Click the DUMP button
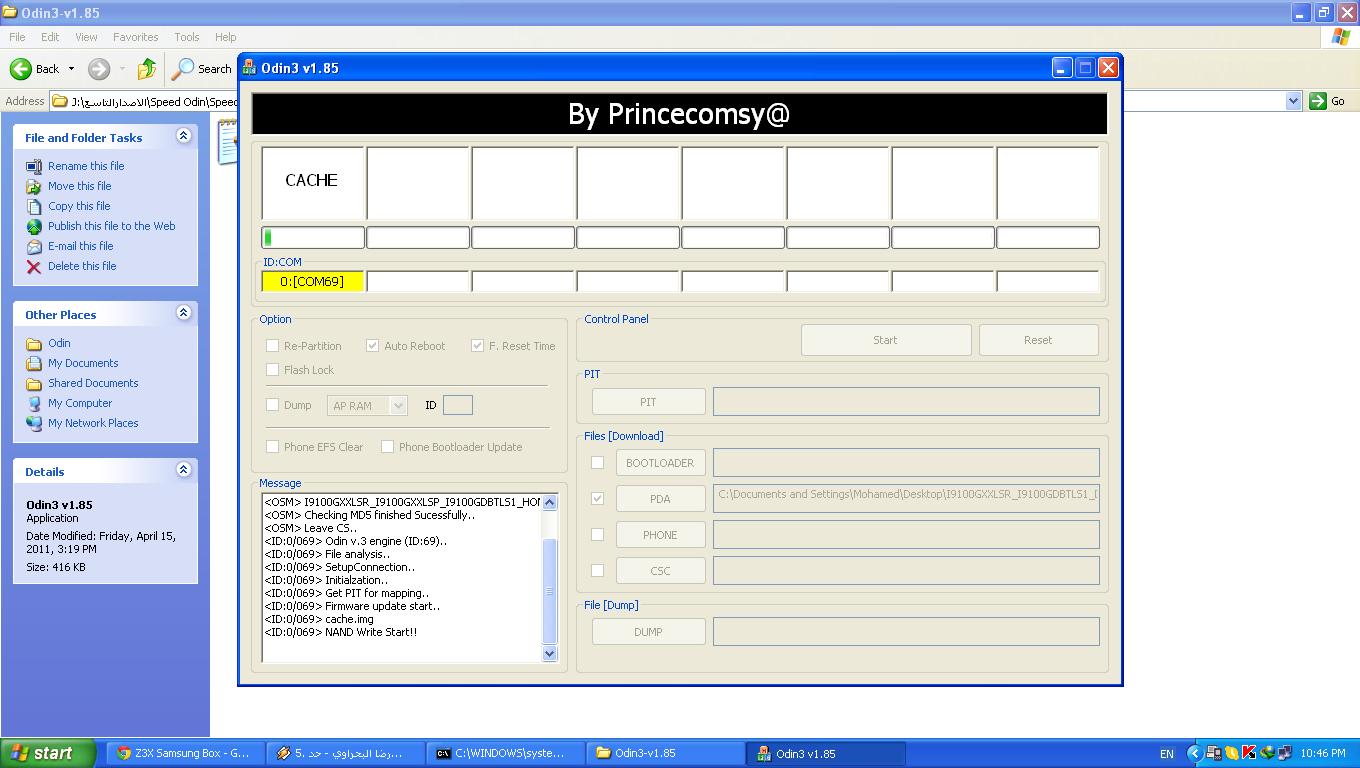 tap(648, 632)
